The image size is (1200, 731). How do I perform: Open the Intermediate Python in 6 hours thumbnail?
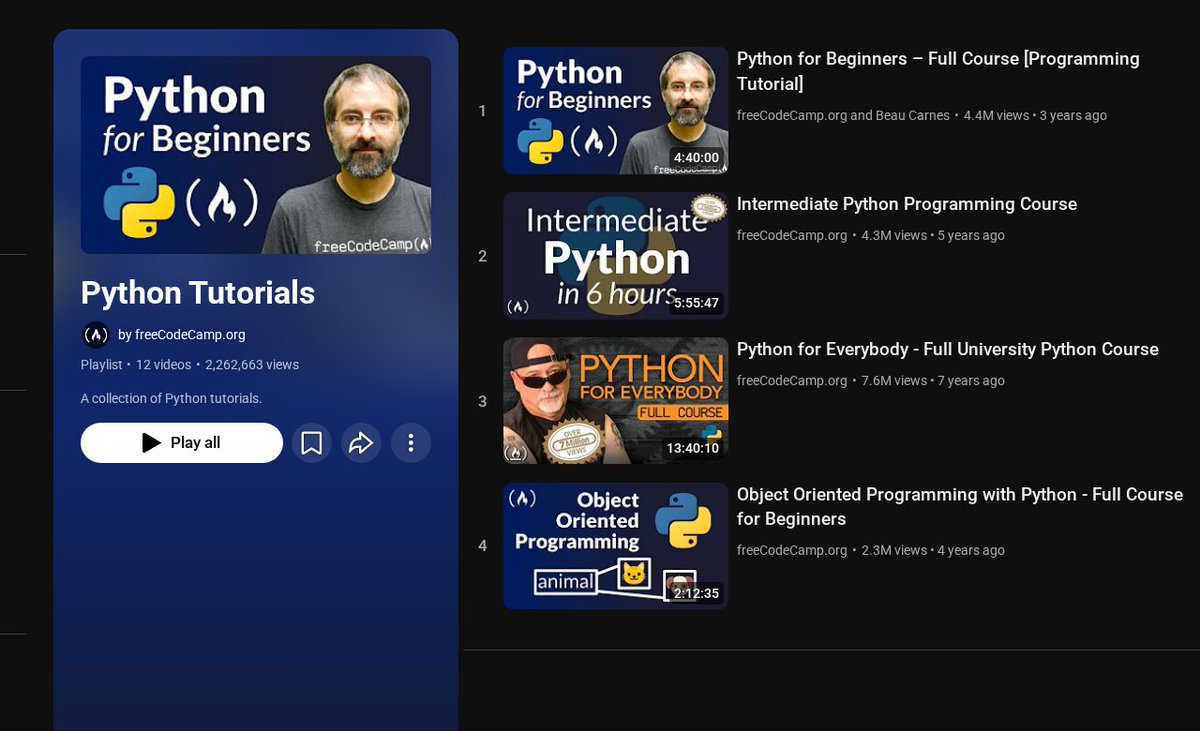coord(616,256)
